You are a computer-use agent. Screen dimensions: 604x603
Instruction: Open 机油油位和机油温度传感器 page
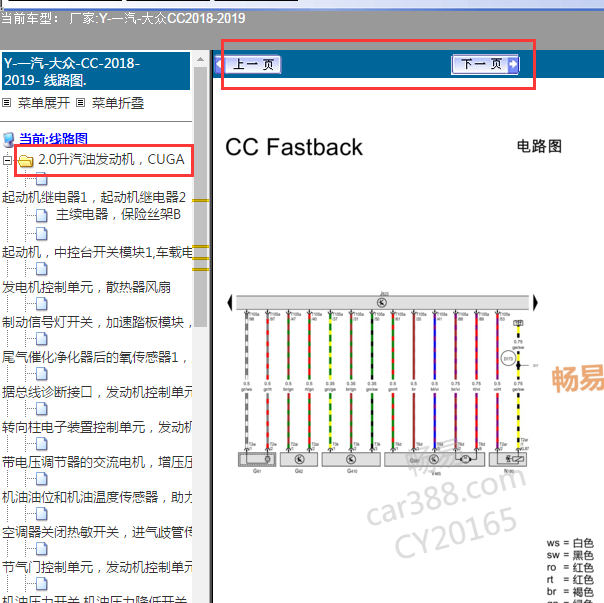click(x=97, y=497)
